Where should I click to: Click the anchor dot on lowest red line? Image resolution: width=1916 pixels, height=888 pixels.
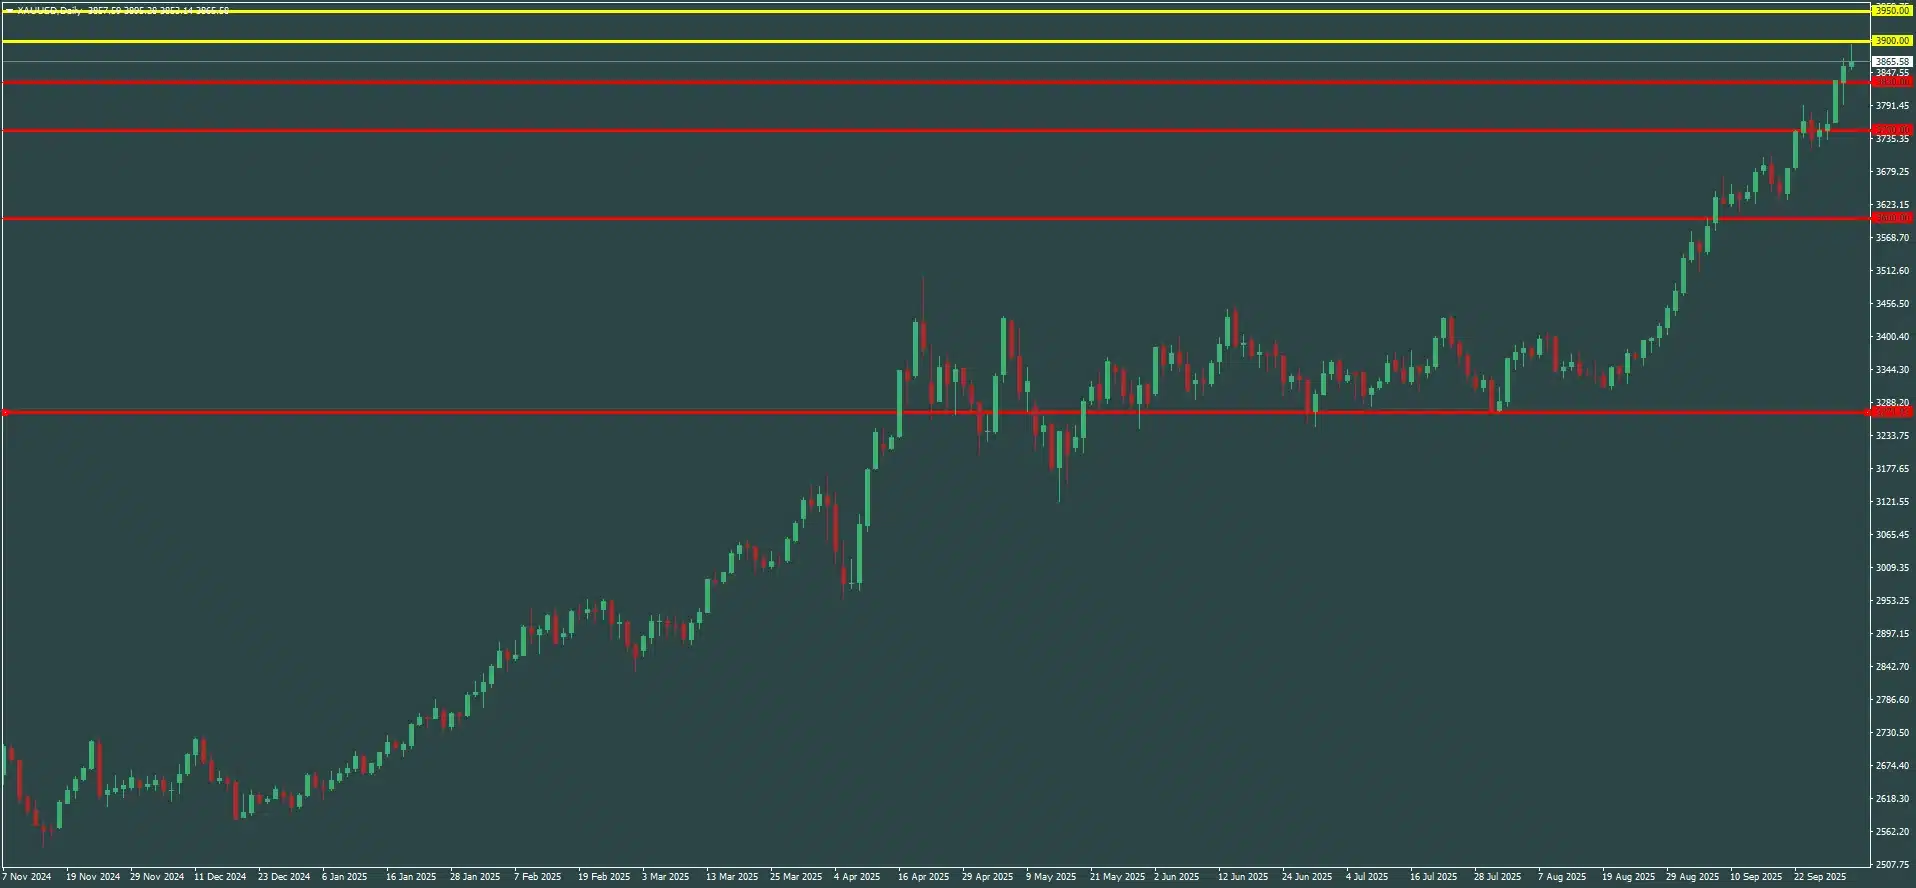coord(5,412)
